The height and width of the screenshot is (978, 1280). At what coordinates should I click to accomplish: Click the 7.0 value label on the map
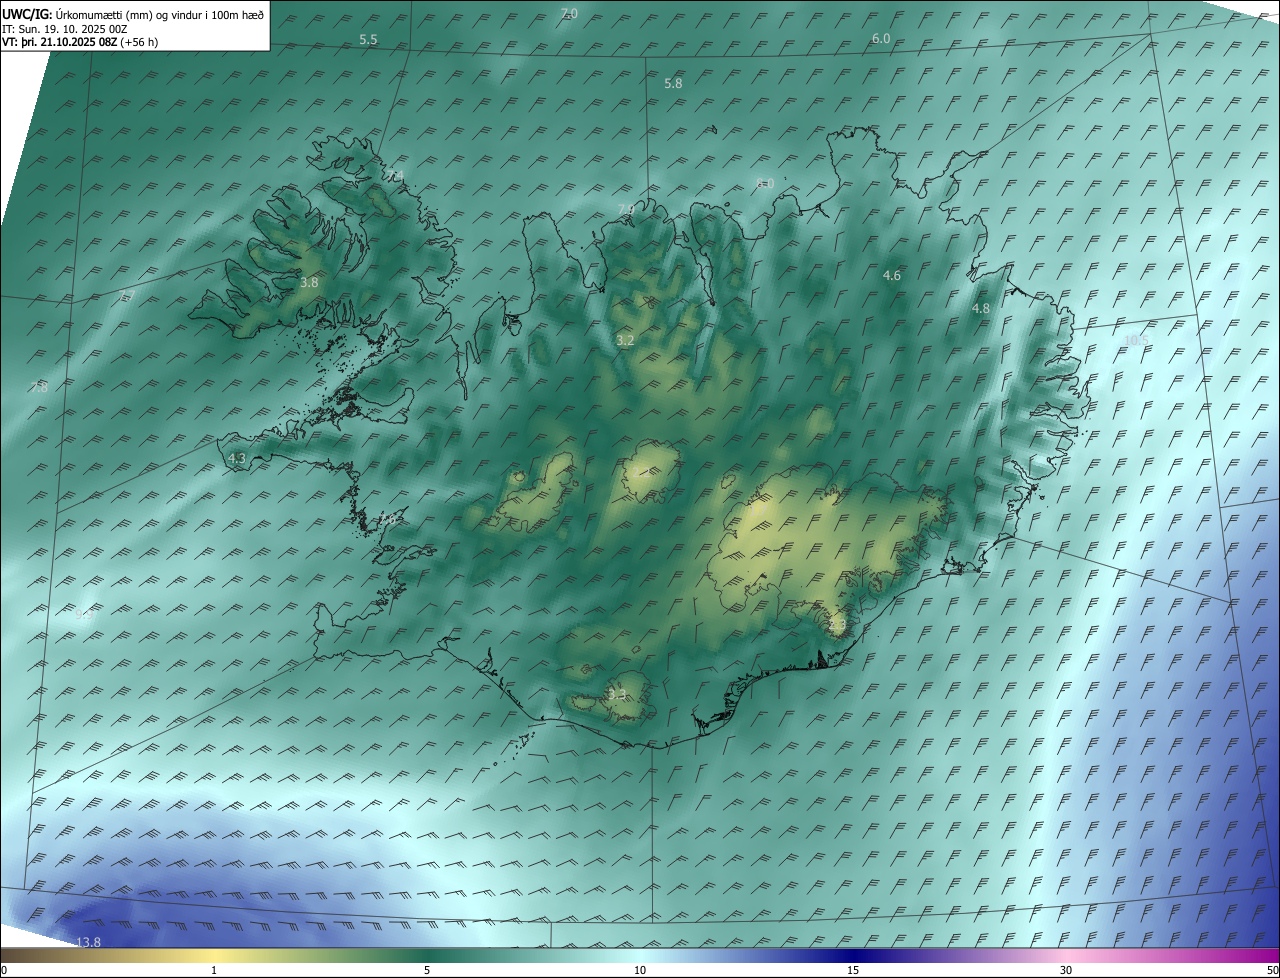[x=569, y=13]
